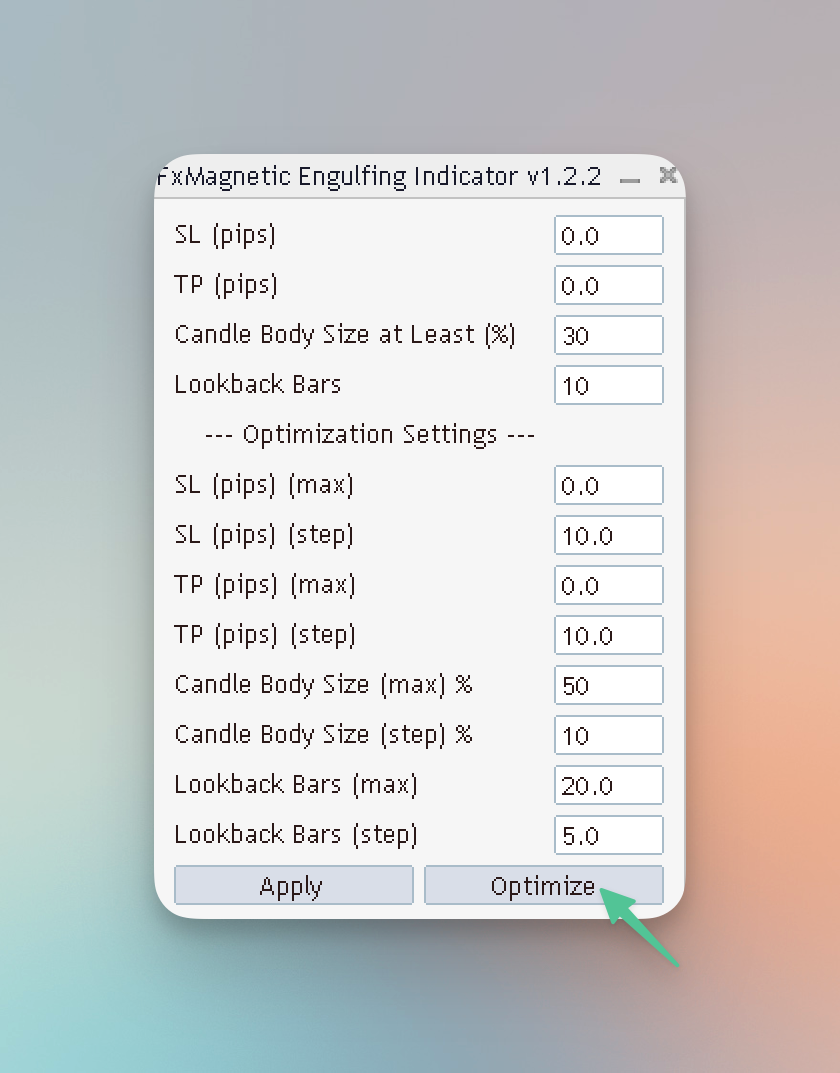This screenshot has width=840, height=1073.
Task: Click the Candle Body Size (max) % field
Action: [x=608, y=686]
